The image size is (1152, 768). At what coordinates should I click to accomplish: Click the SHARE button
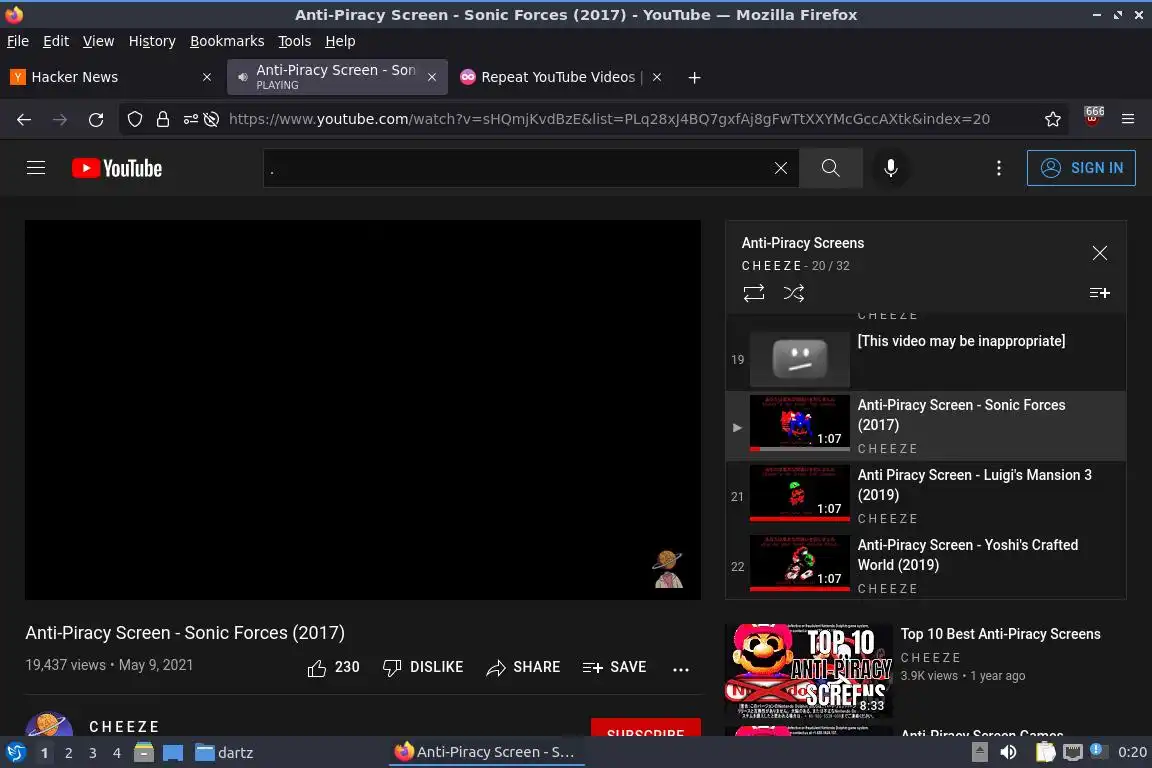pyautogui.click(x=523, y=667)
